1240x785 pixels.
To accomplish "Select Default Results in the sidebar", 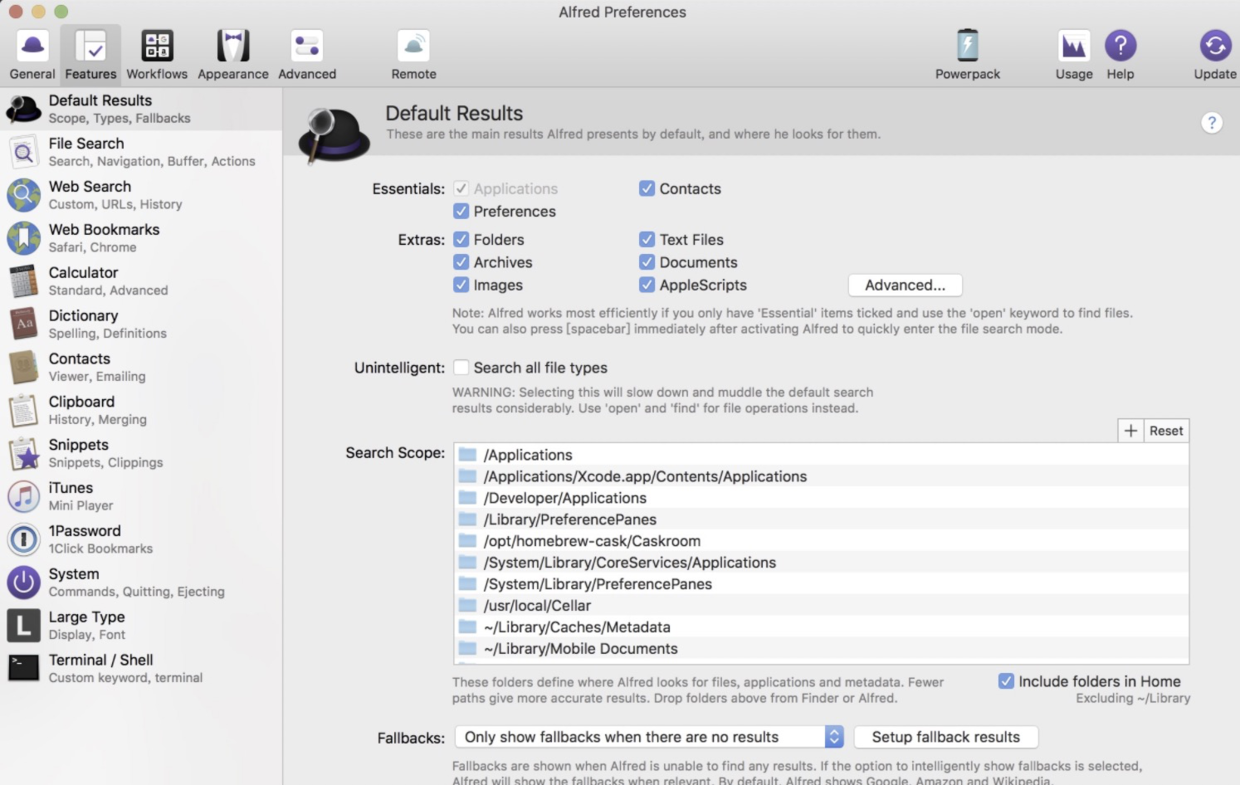I will 141,109.
